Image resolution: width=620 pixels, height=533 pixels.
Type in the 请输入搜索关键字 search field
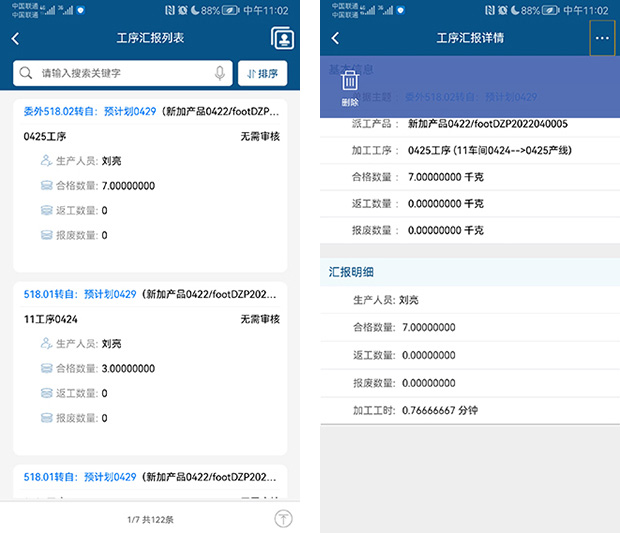[120, 73]
